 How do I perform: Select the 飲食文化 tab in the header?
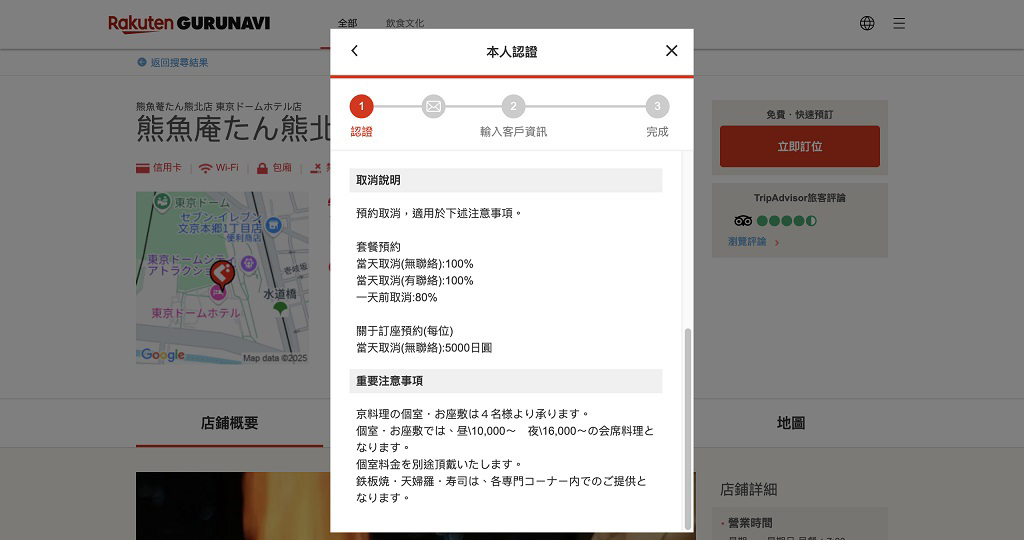pyautogui.click(x=405, y=24)
